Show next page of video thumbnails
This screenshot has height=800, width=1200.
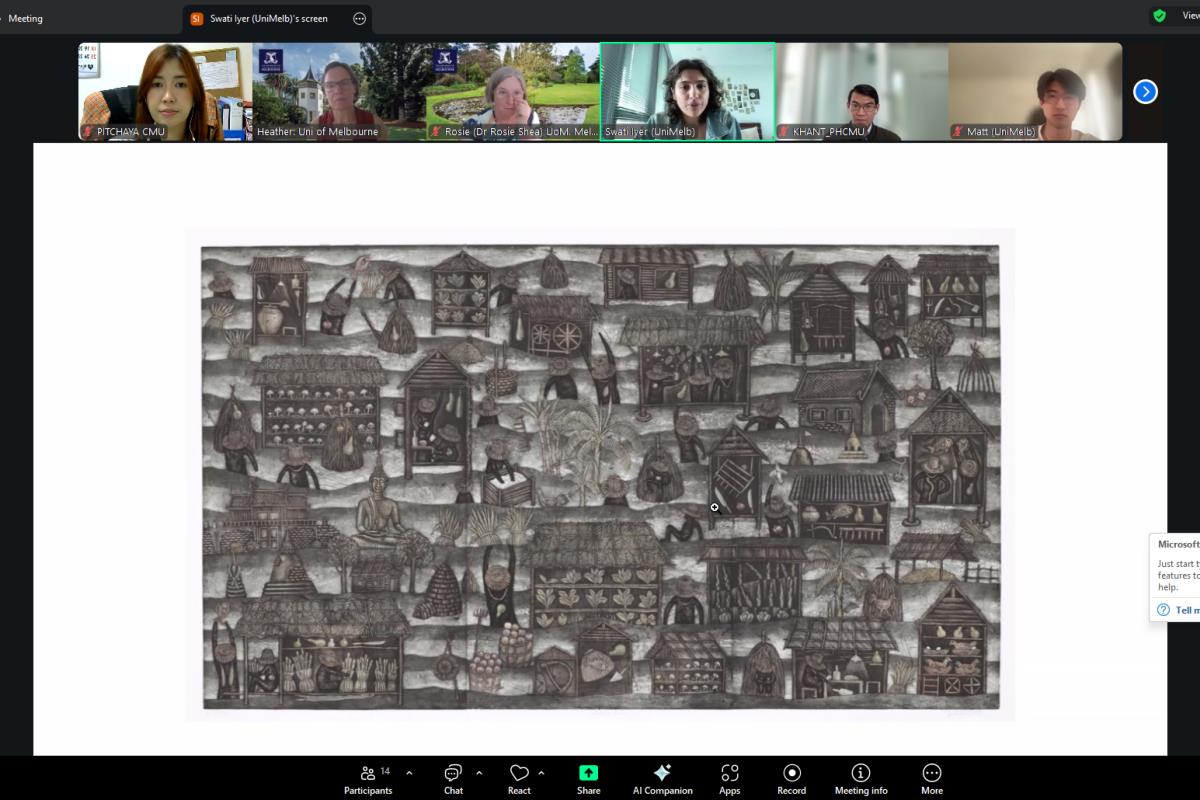[1145, 92]
